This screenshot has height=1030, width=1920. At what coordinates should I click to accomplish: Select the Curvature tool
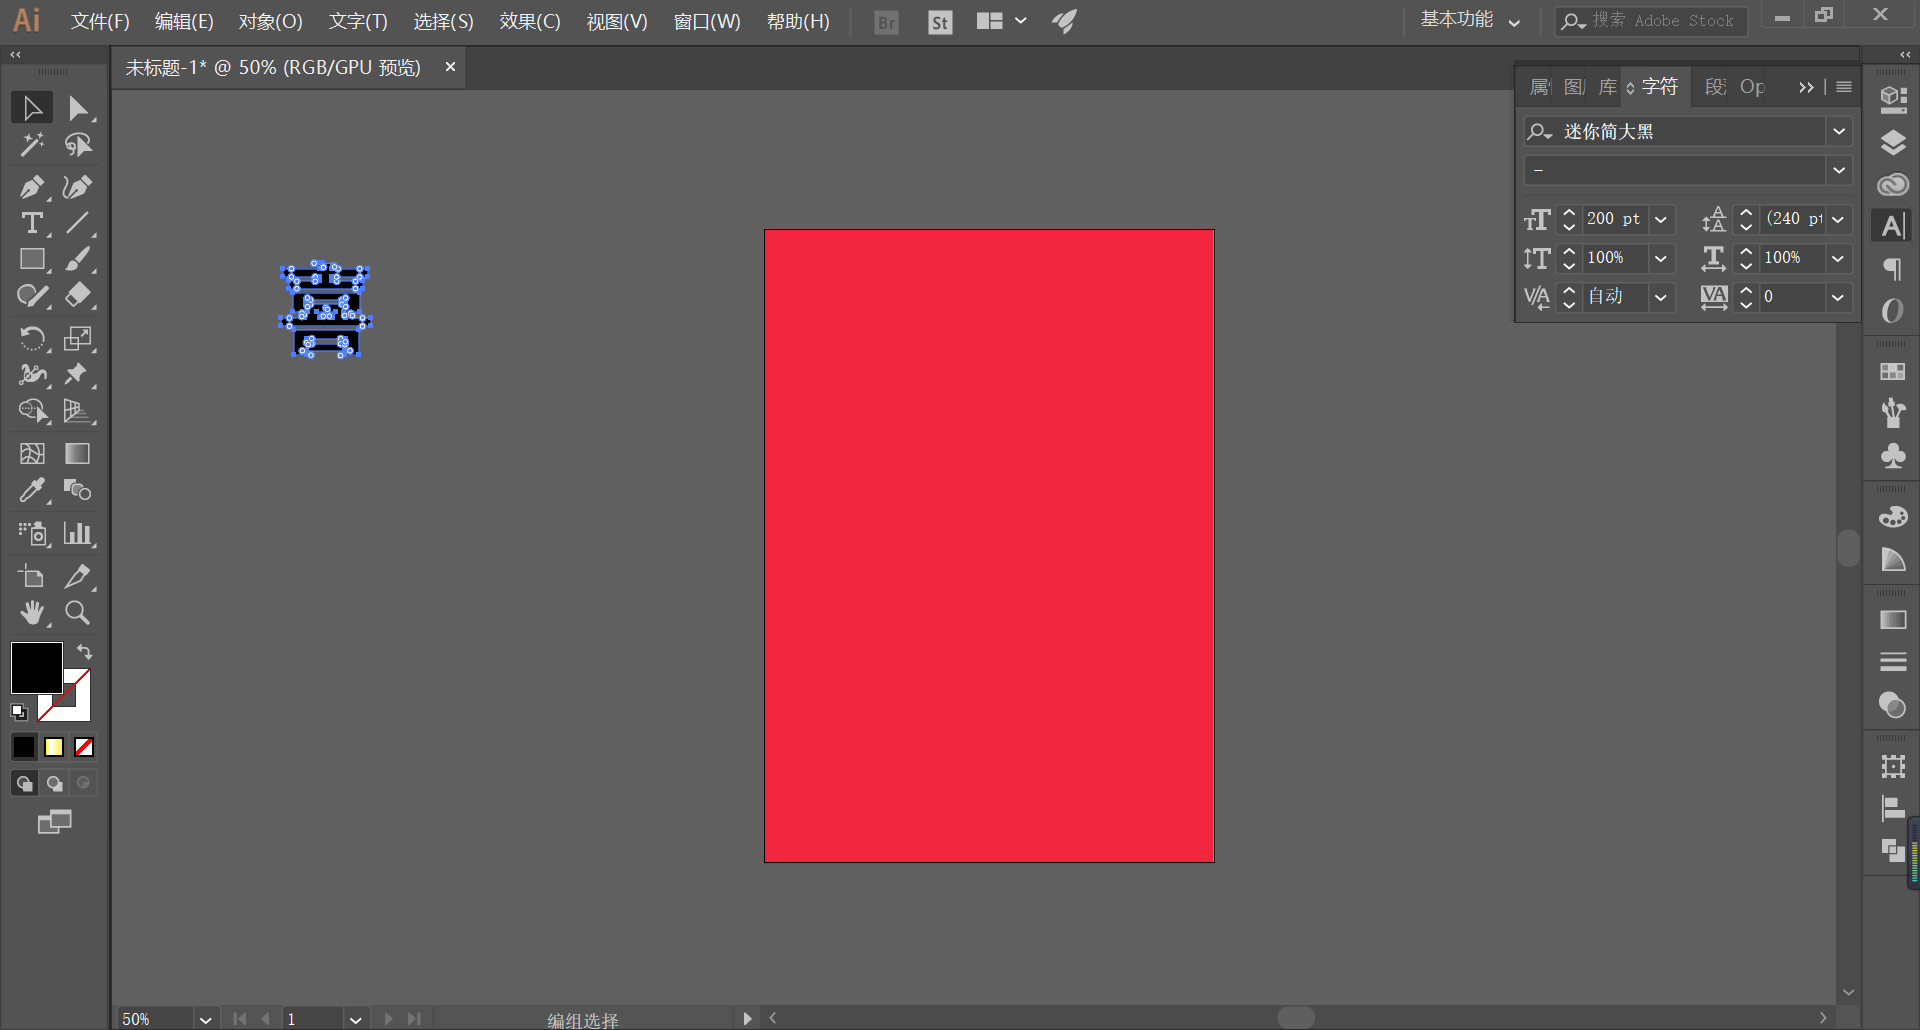click(78, 187)
